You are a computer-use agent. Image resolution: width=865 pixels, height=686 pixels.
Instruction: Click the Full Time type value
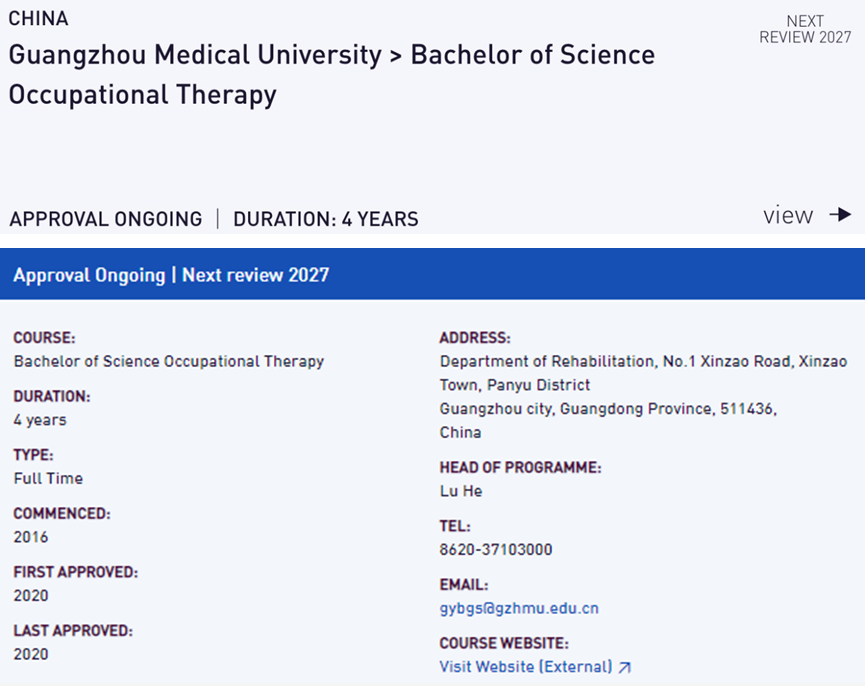[48, 478]
